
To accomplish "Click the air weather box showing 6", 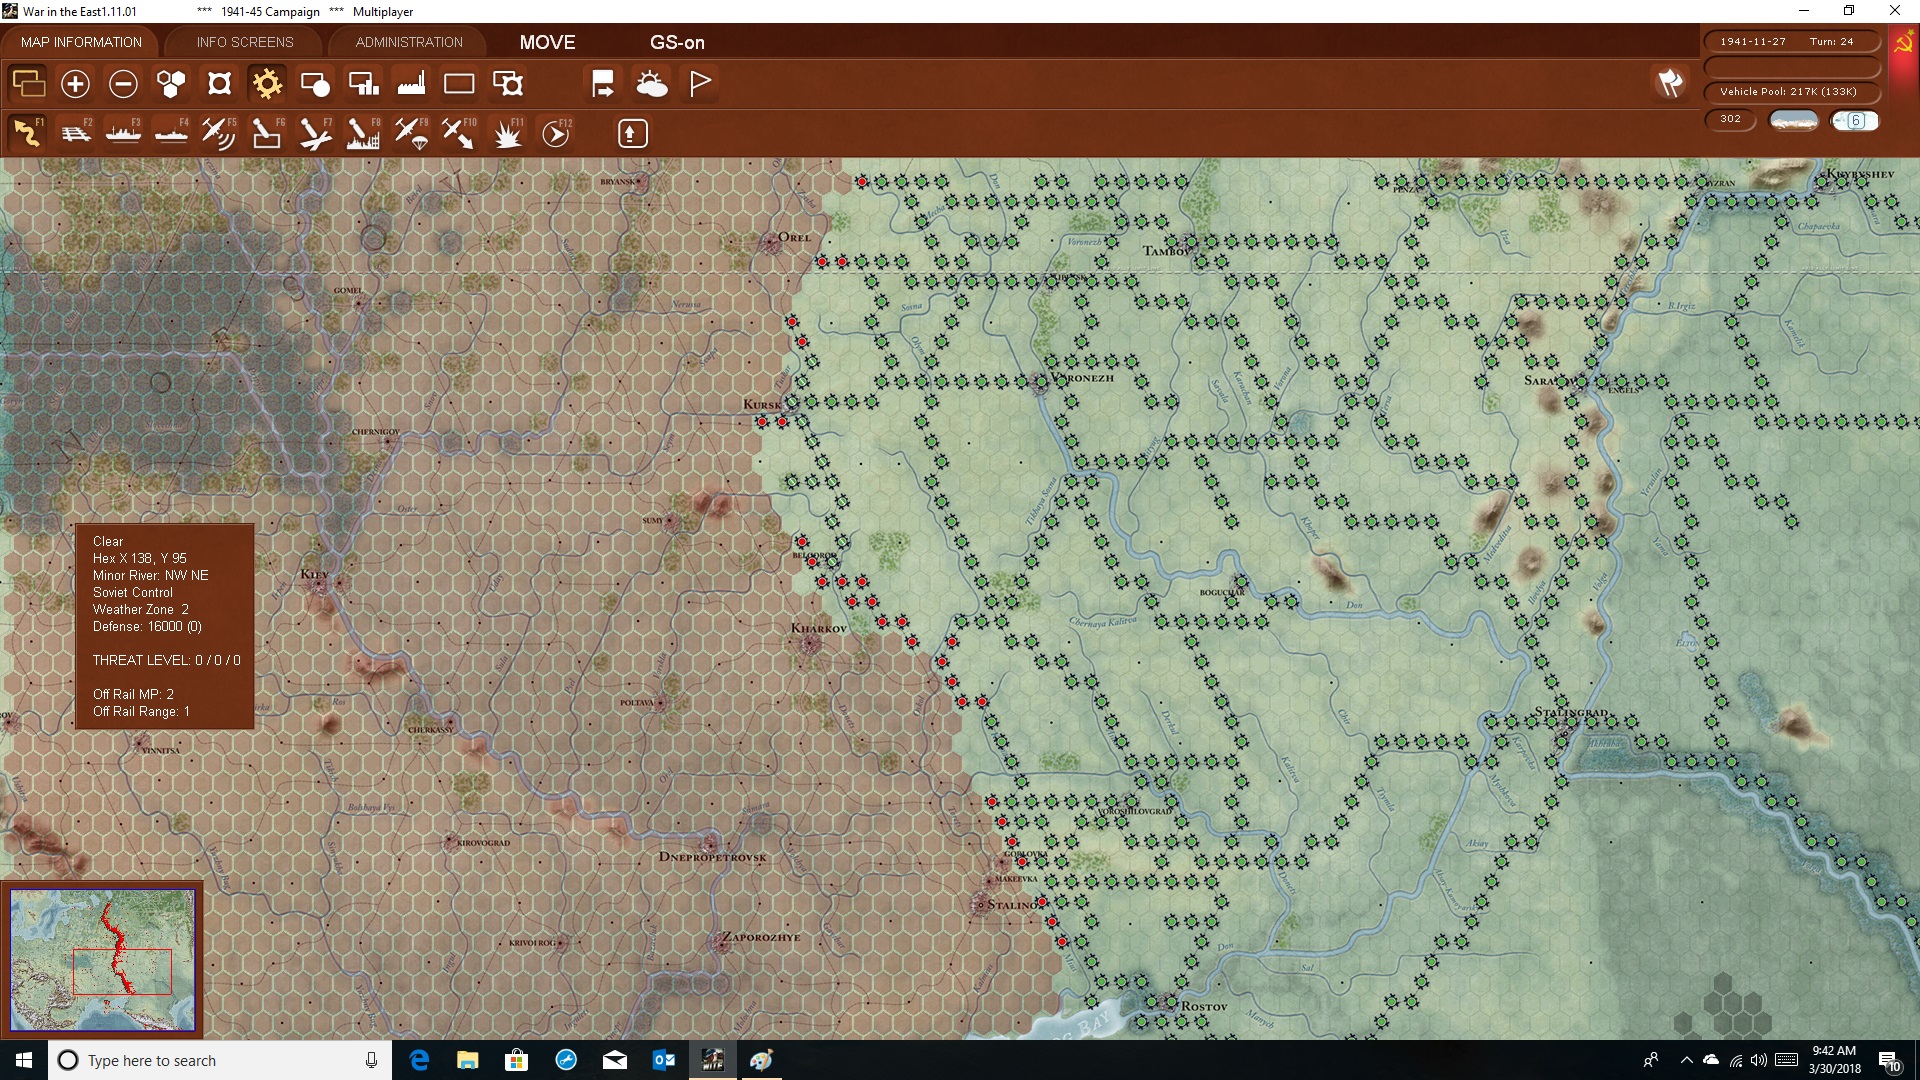I will [x=1855, y=120].
